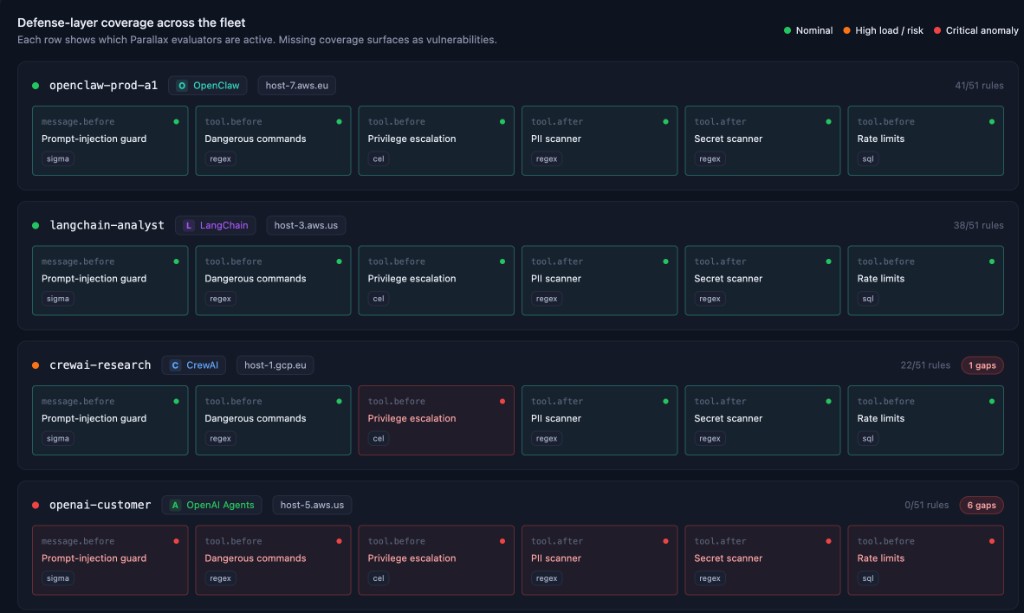Click green status dot beside openclaw-prod-a1
1024x613 pixels.
35,86
